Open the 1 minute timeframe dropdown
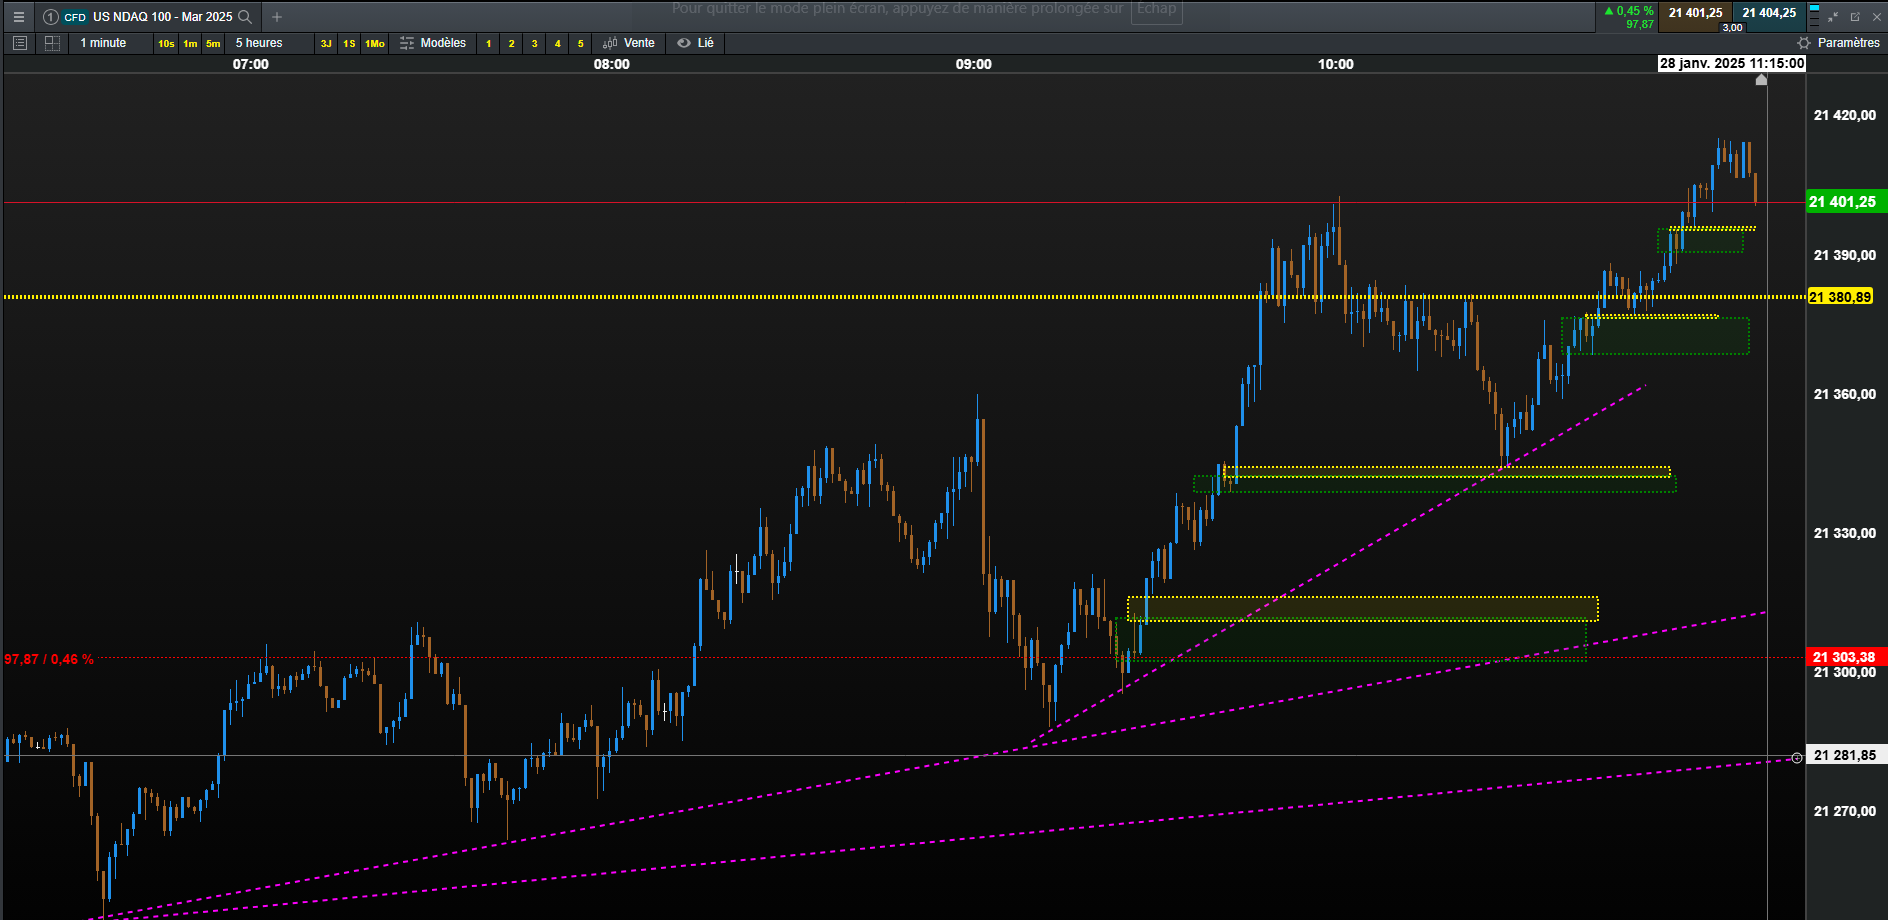This screenshot has width=1888, height=920. 104,43
